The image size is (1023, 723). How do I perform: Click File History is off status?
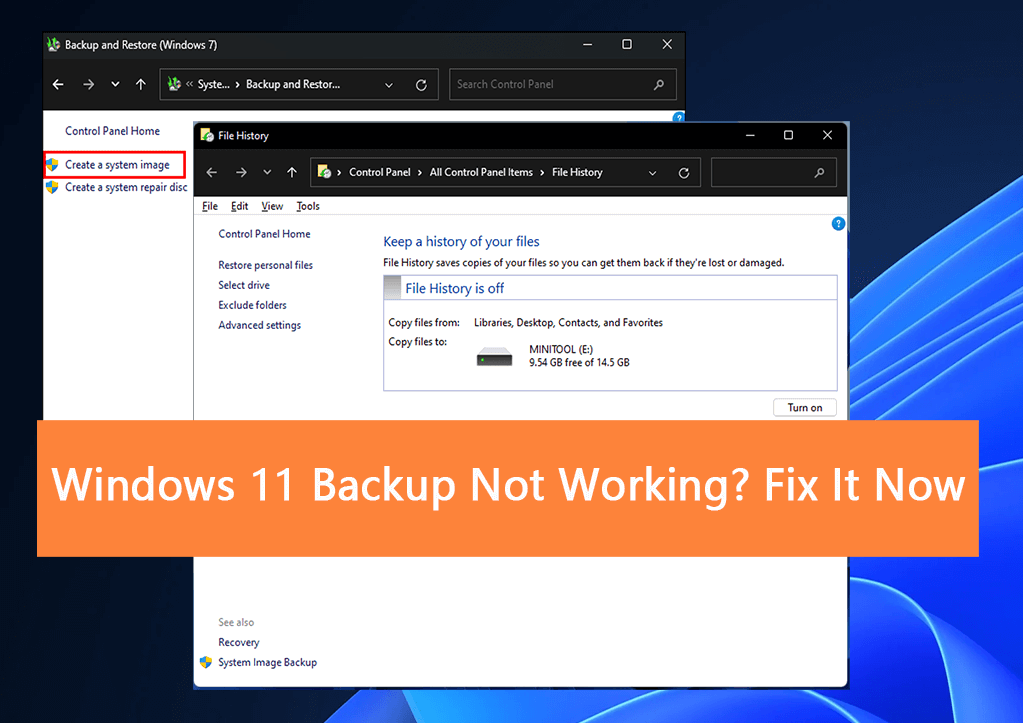(455, 288)
